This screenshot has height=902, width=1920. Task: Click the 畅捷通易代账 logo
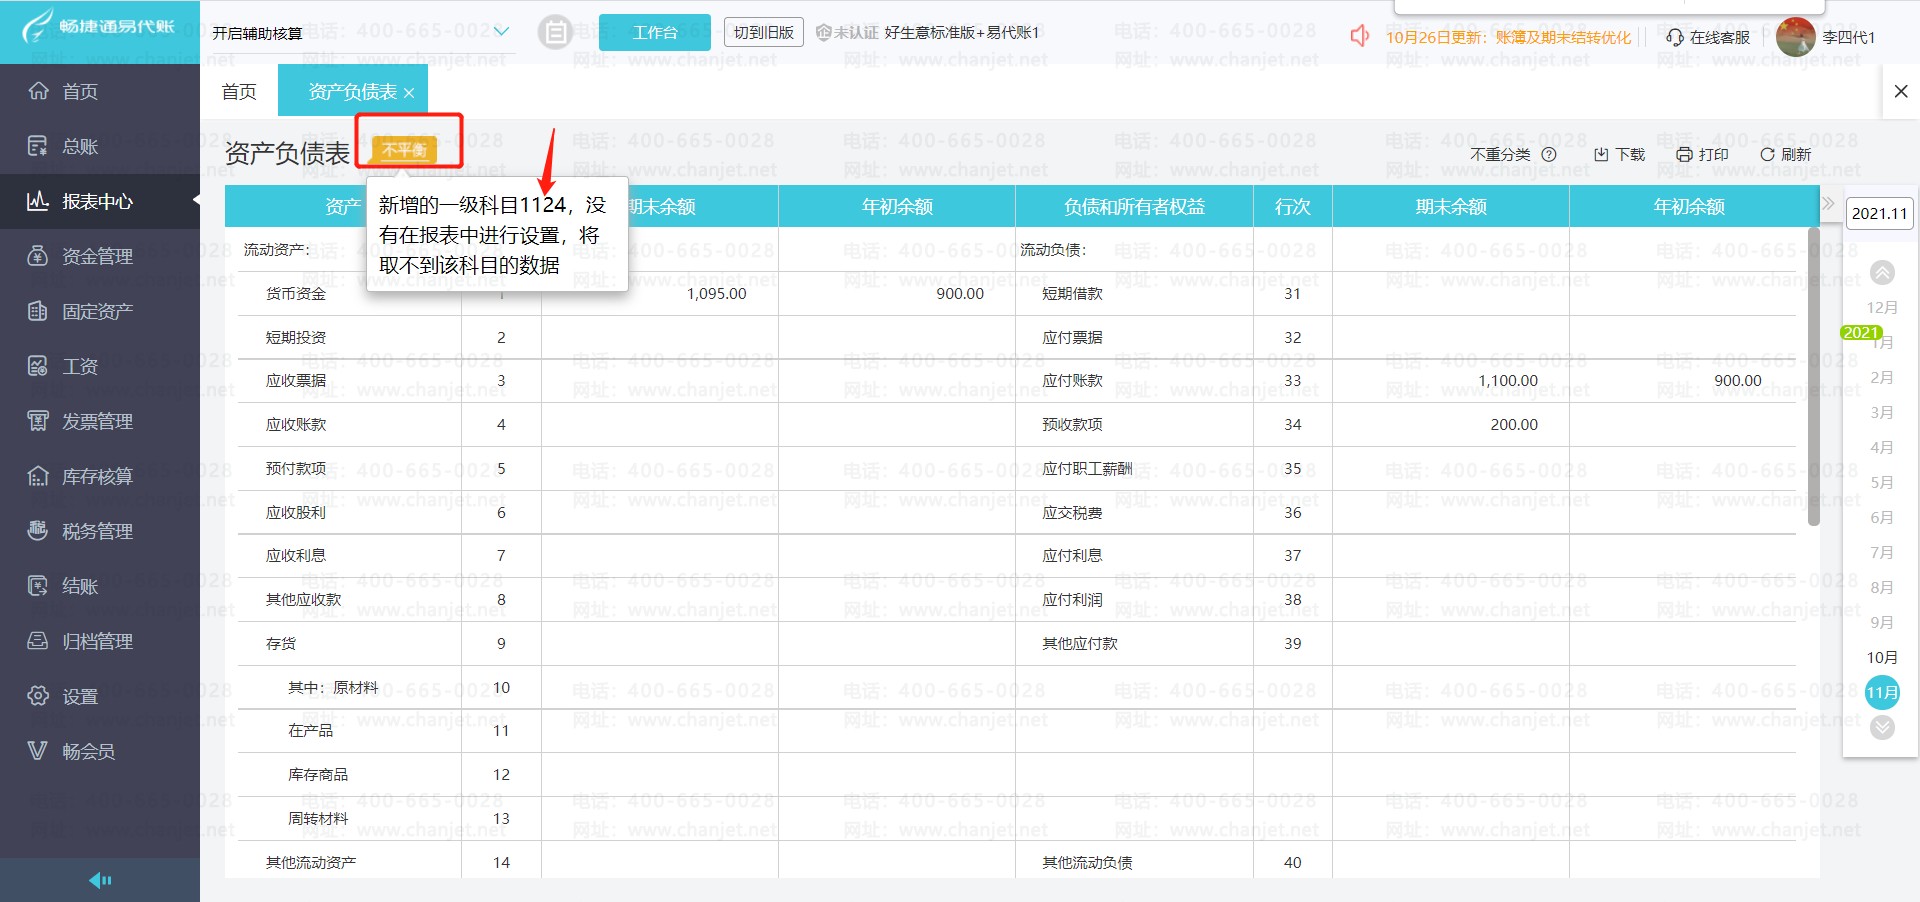(98, 27)
